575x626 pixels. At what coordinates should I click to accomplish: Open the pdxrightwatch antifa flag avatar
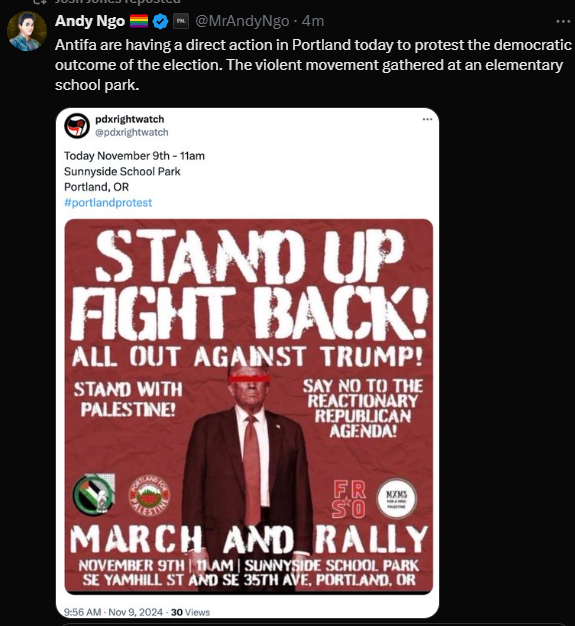click(77, 126)
